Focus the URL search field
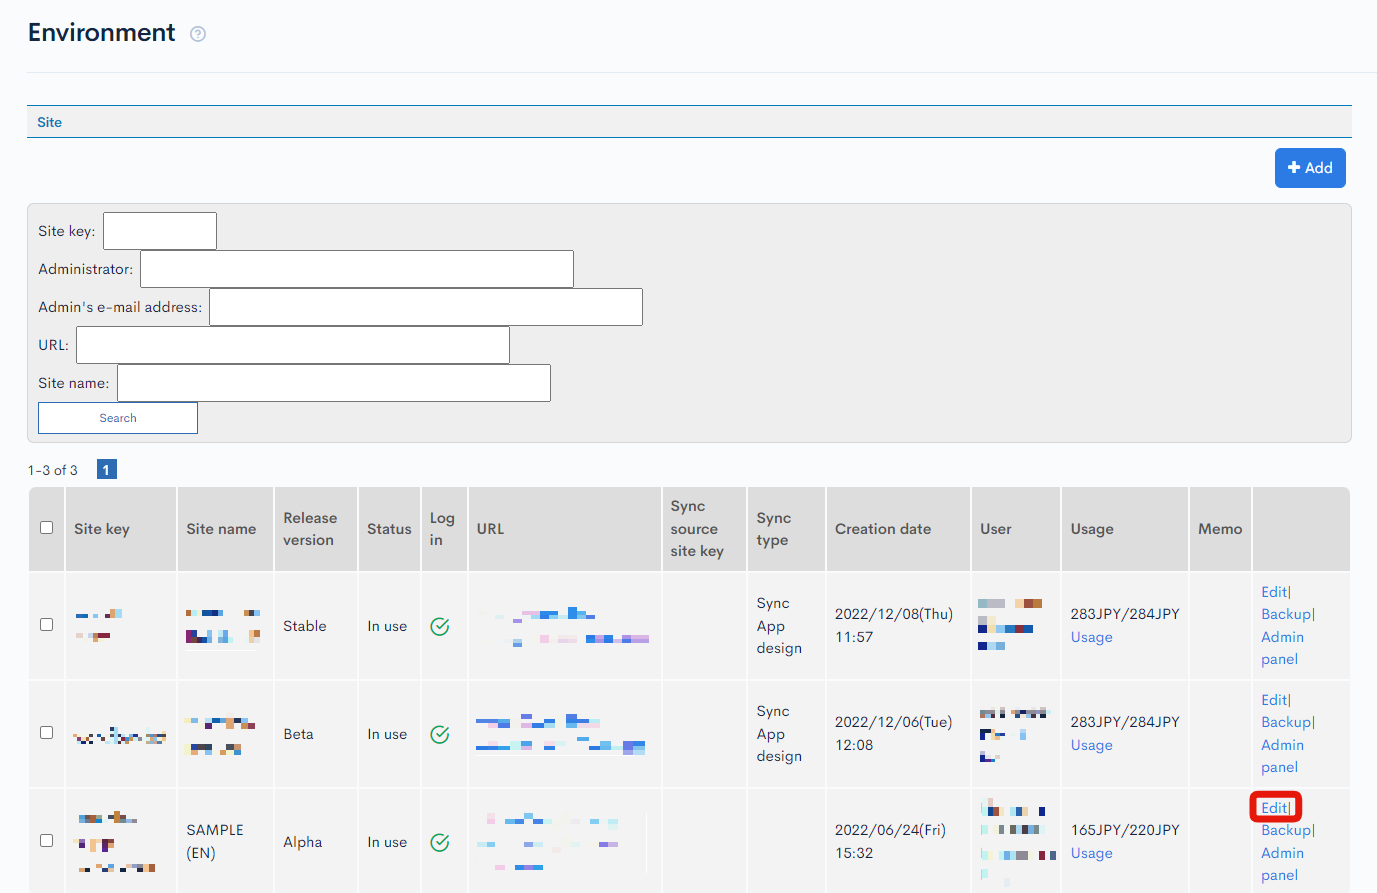Viewport: 1377px width, 893px height. click(x=293, y=345)
